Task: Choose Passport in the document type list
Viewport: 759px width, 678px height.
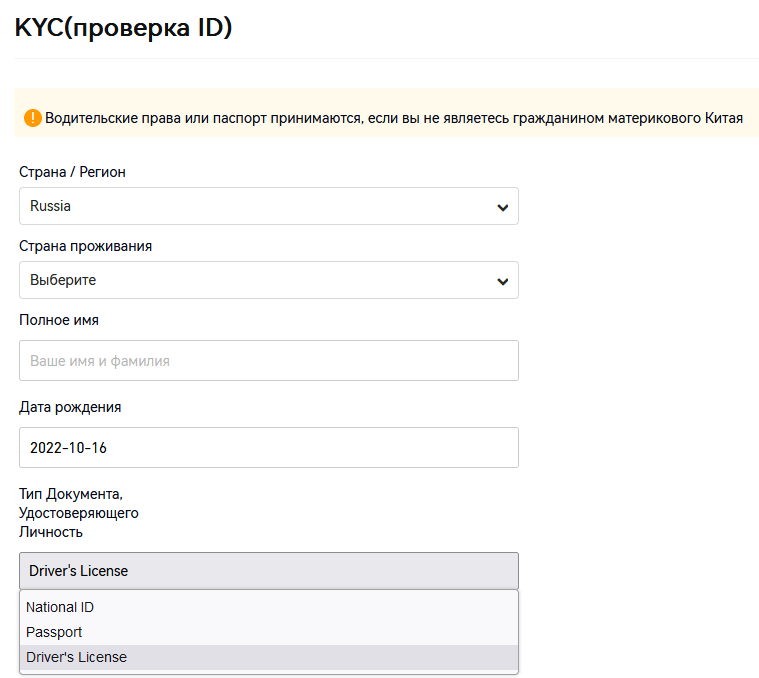Action: point(54,632)
